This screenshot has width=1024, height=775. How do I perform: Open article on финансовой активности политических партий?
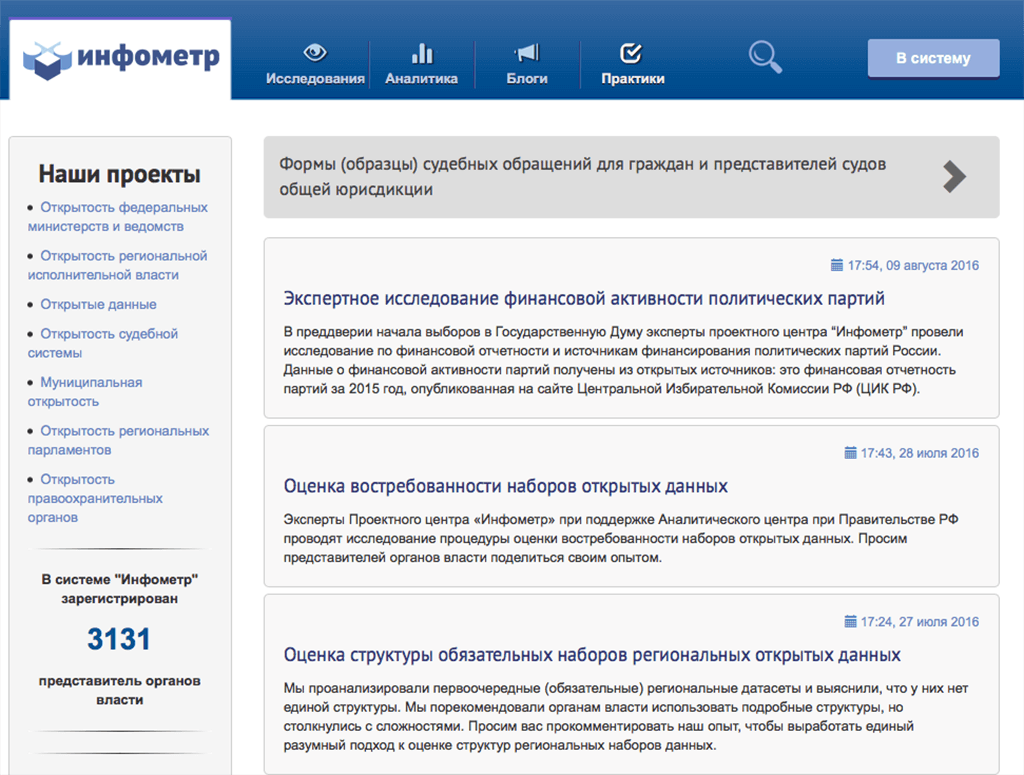click(584, 299)
